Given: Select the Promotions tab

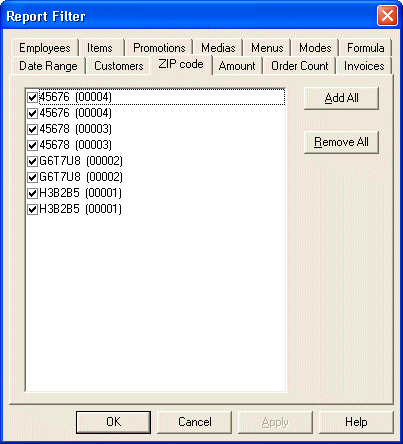Looking at the screenshot, I should [x=159, y=48].
